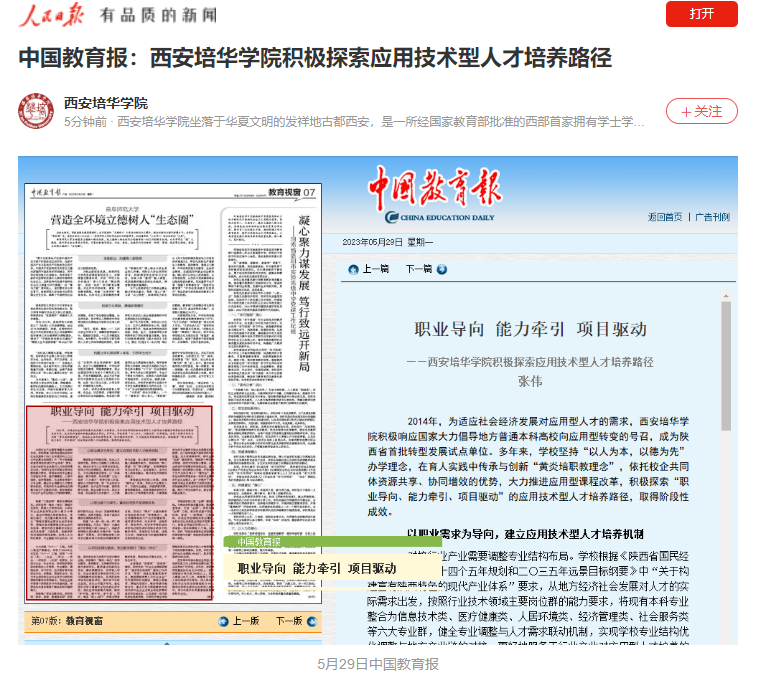The image size is (771, 687).
Task: Click the 教育视窗 07 page header
Action: 291,191
